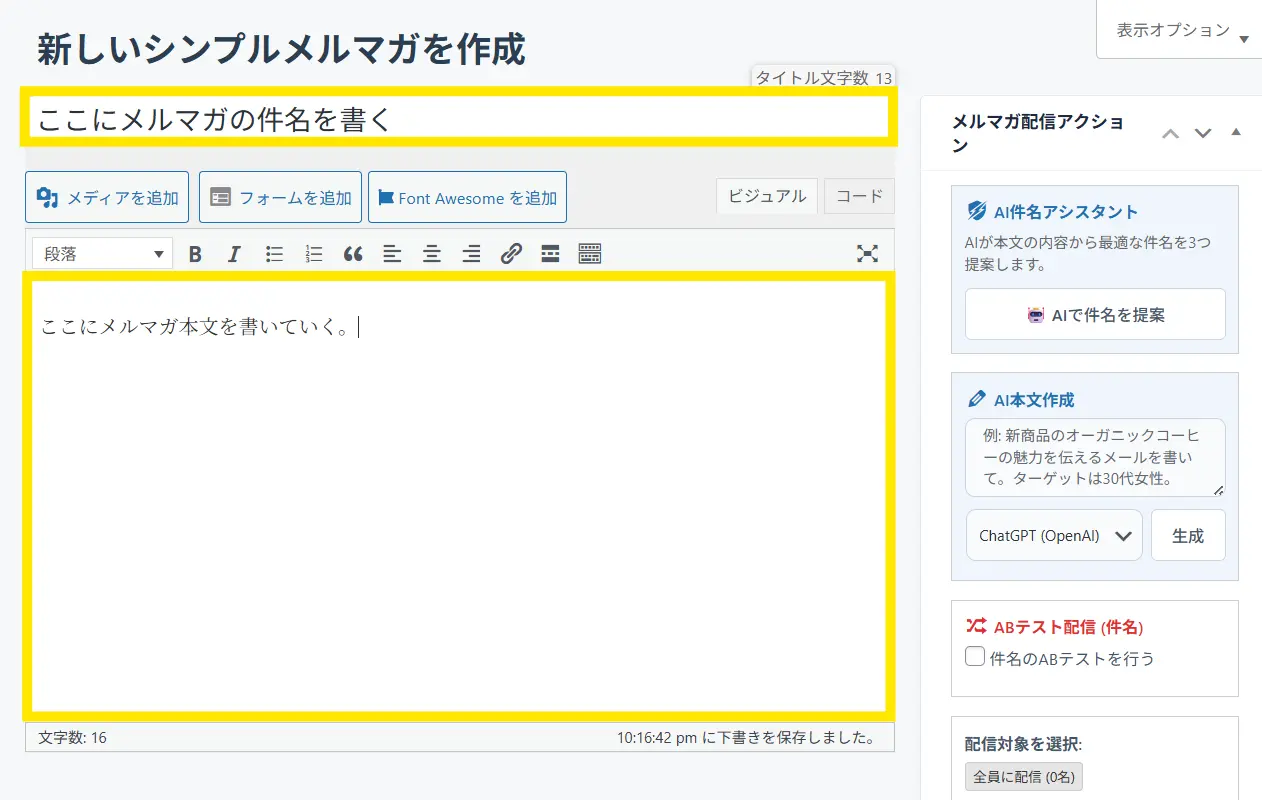Switch to the コード editor tab
This screenshot has width=1262, height=800.
[859, 196]
